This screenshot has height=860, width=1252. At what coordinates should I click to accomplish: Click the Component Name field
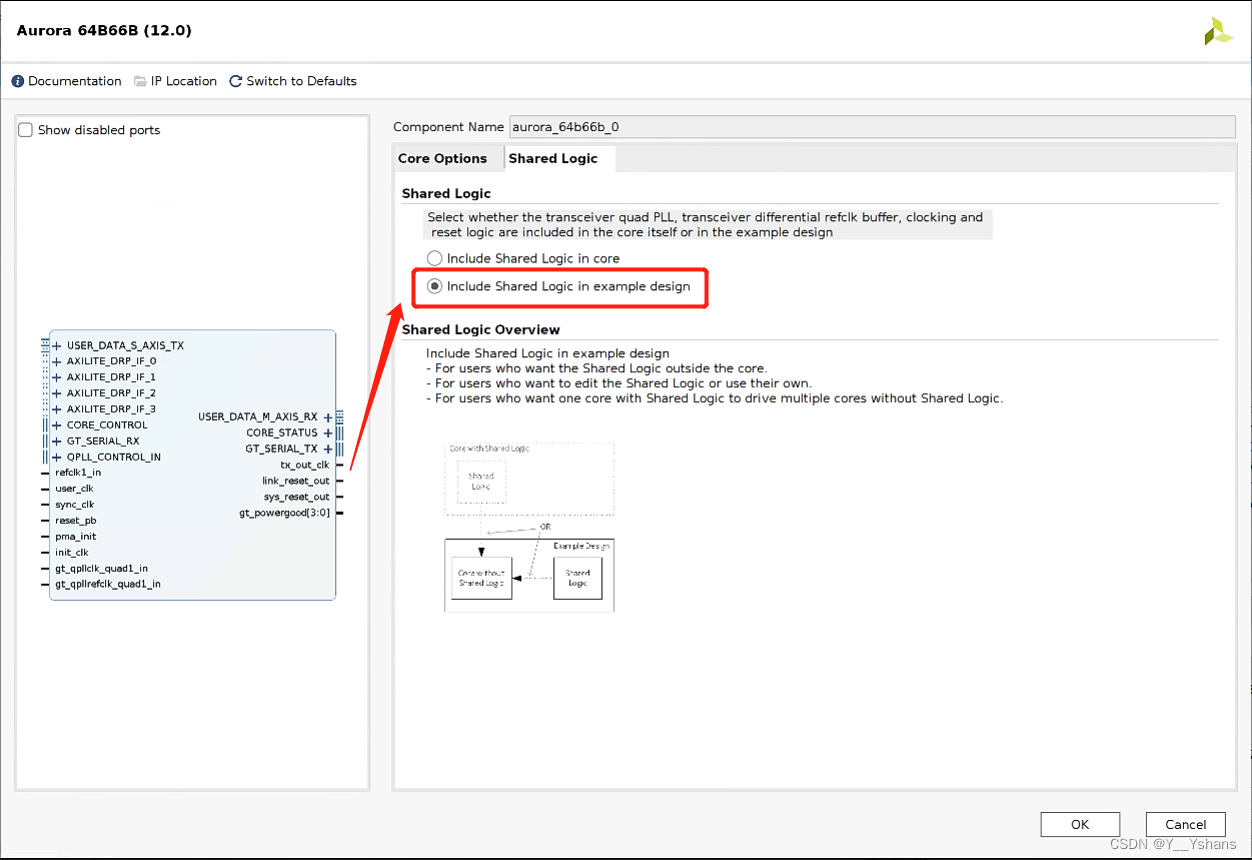pos(872,127)
